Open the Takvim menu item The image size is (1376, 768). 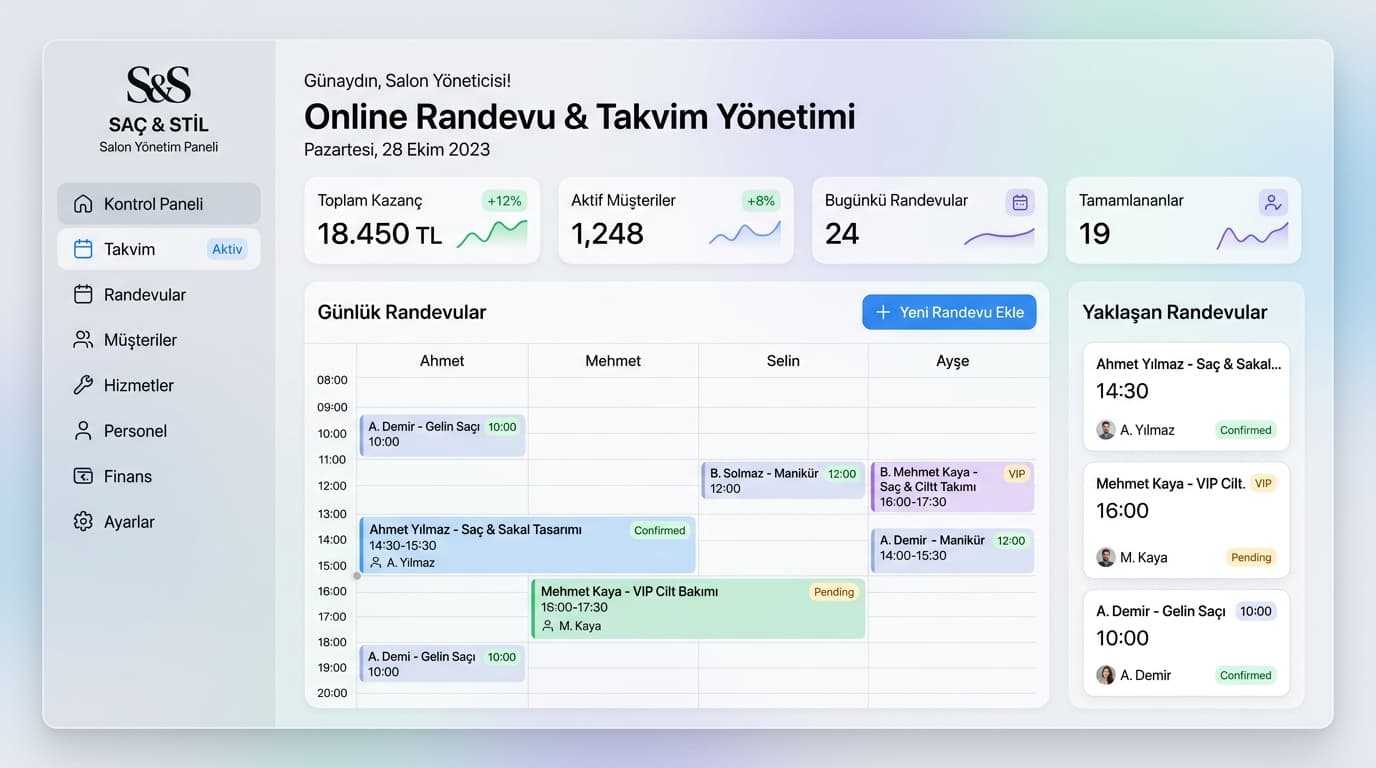tap(159, 249)
